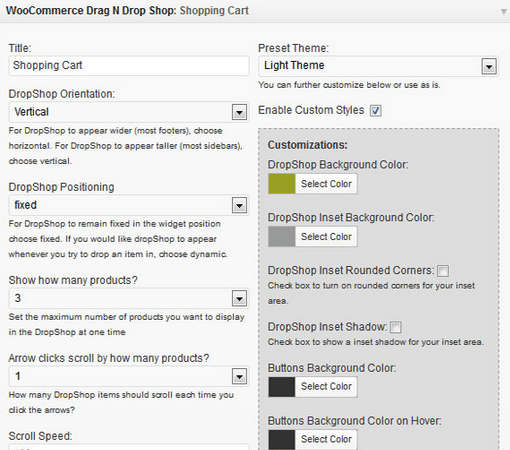Click the DropShop Inset Shadow label
The height and width of the screenshot is (450, 510).
click(x=327, y=327)
